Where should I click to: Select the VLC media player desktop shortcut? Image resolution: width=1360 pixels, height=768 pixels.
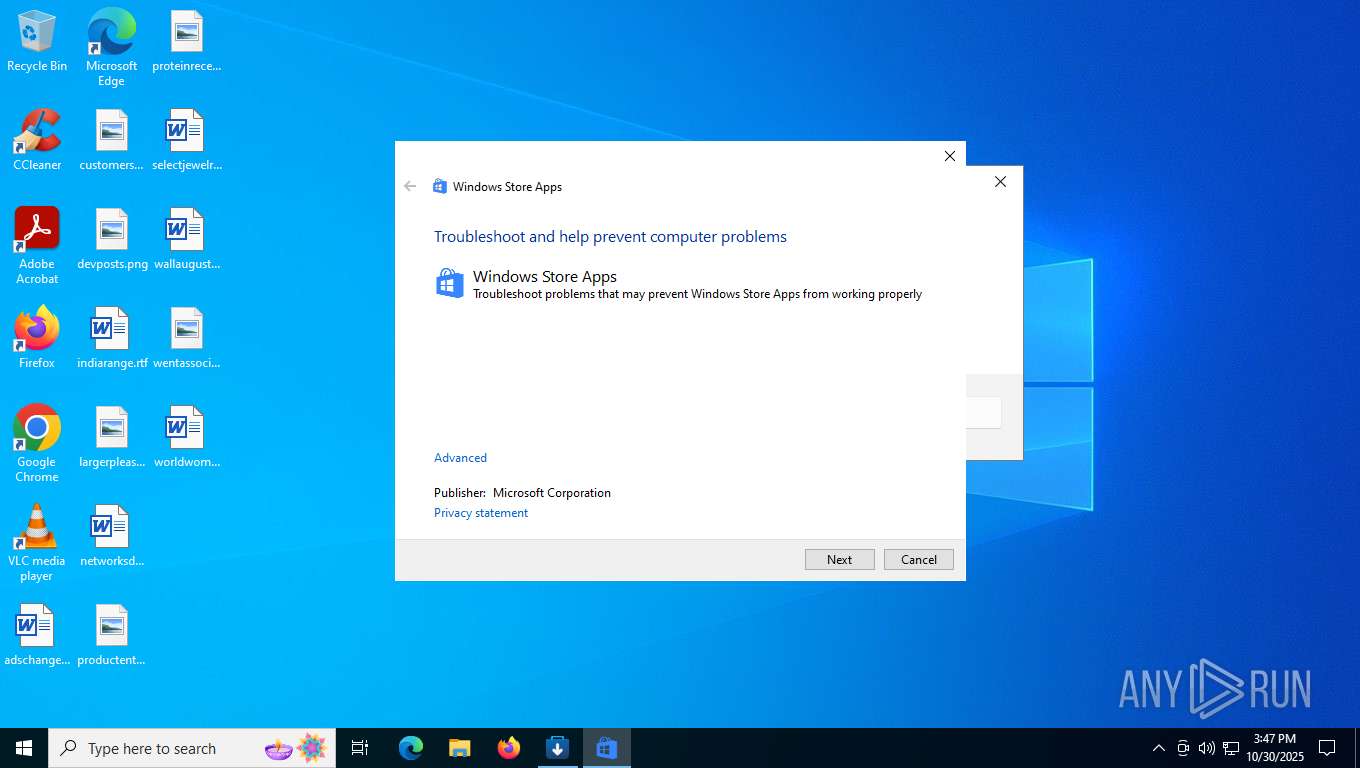[x=37, y=543]
